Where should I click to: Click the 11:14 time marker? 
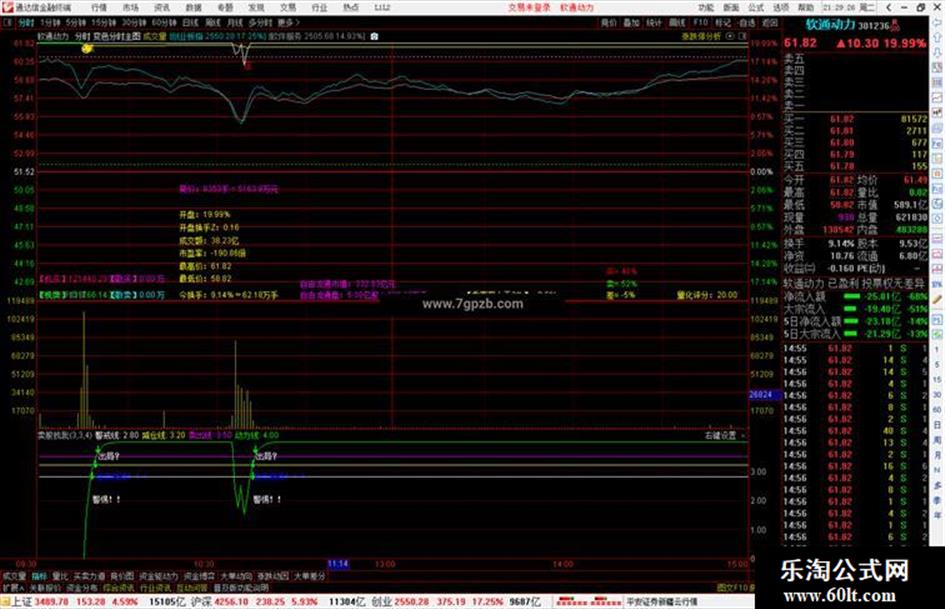(x=338, y=563)
